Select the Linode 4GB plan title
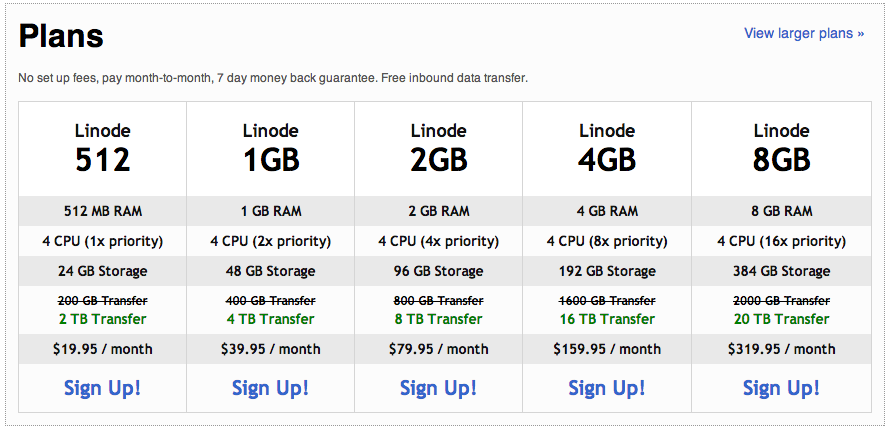The height and width of the screenshot is (430, 889). pyautogui.click(x=606, y=148)
